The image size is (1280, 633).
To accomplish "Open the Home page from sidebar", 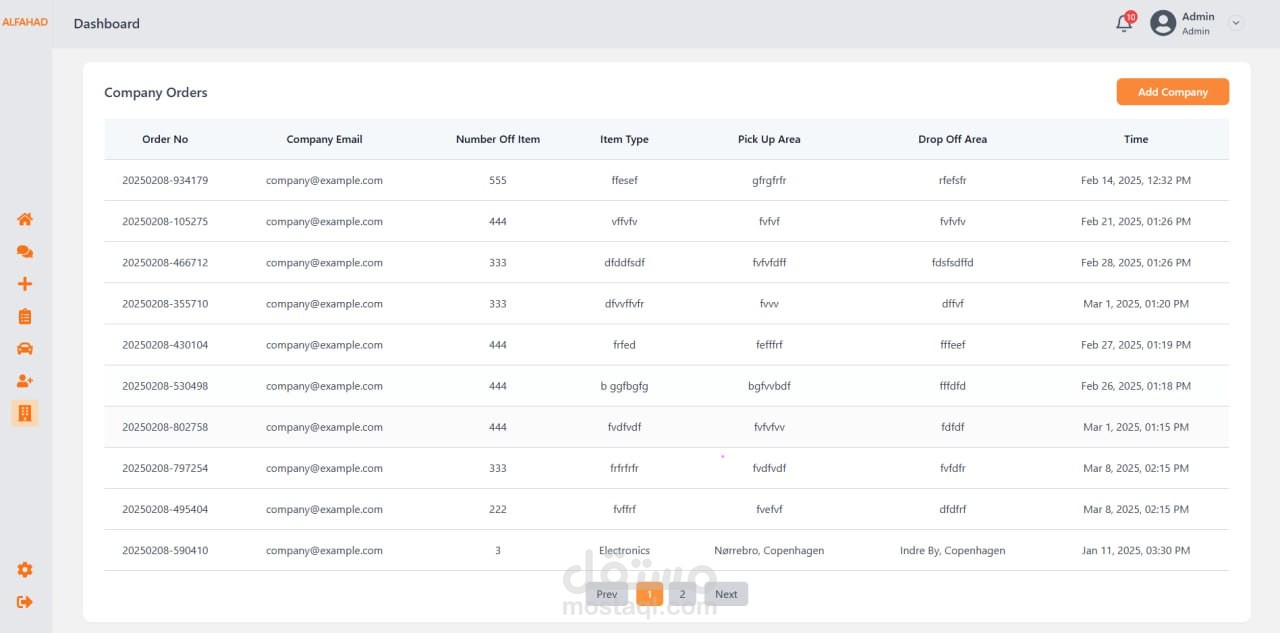I will 25,219.
